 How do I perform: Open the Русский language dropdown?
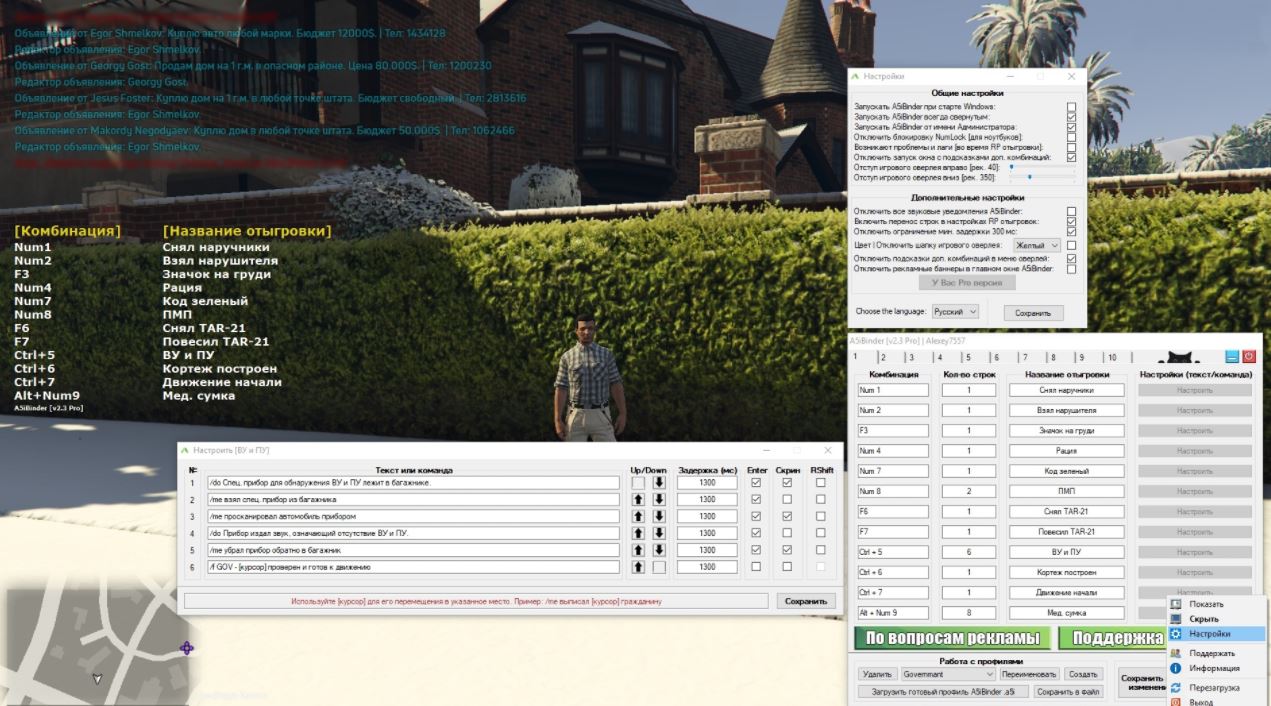[955, 312]
